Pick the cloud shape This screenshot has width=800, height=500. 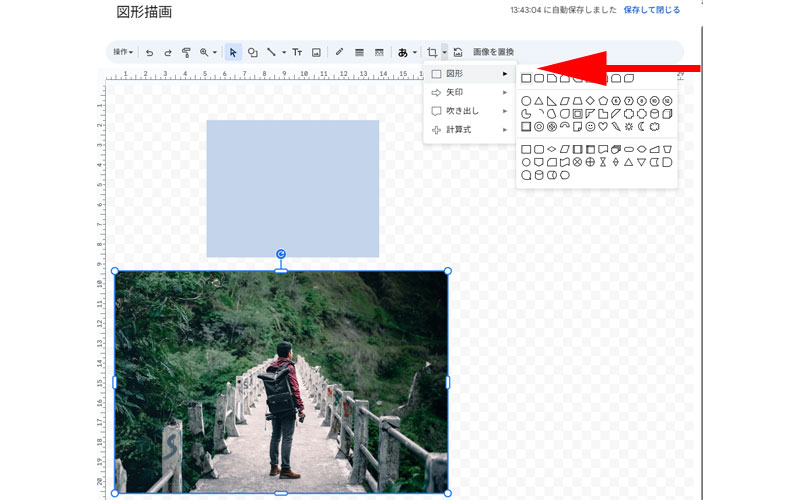[x=655, y=126]
